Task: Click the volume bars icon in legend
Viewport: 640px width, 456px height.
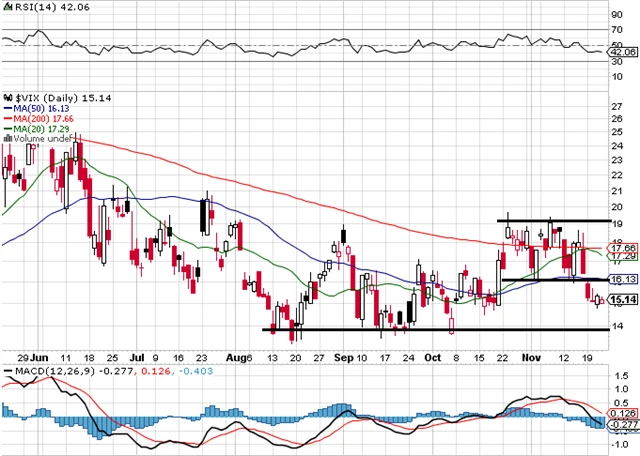Action: point(8,140)
